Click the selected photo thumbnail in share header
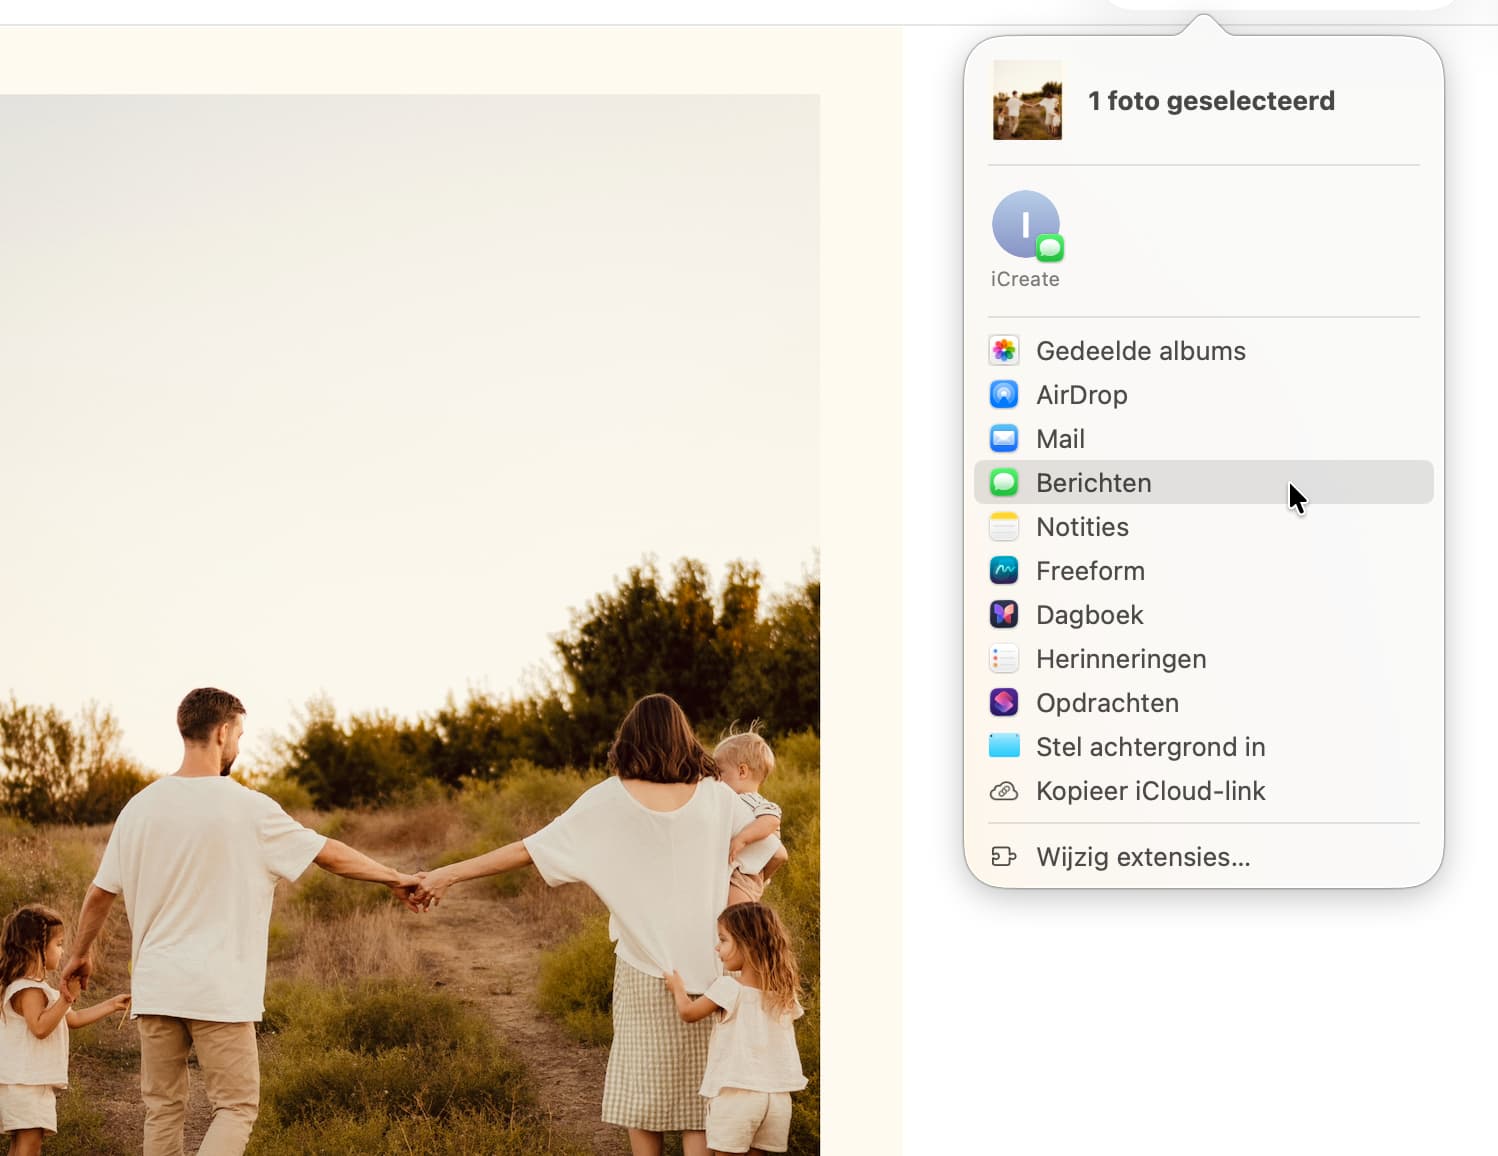Image resolution: width=1498 pixels, height=1156 pixels. coord(1027,100)
